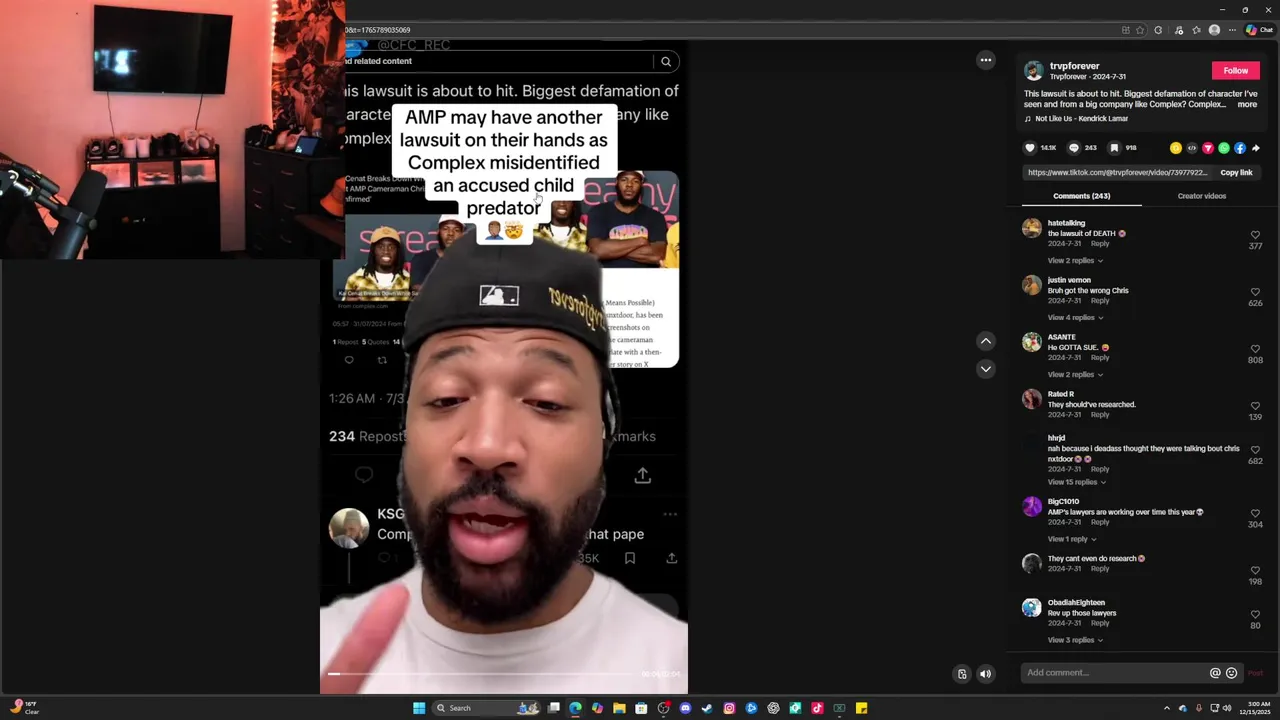Open the browser settings and more menu

tap(1232, 30)
